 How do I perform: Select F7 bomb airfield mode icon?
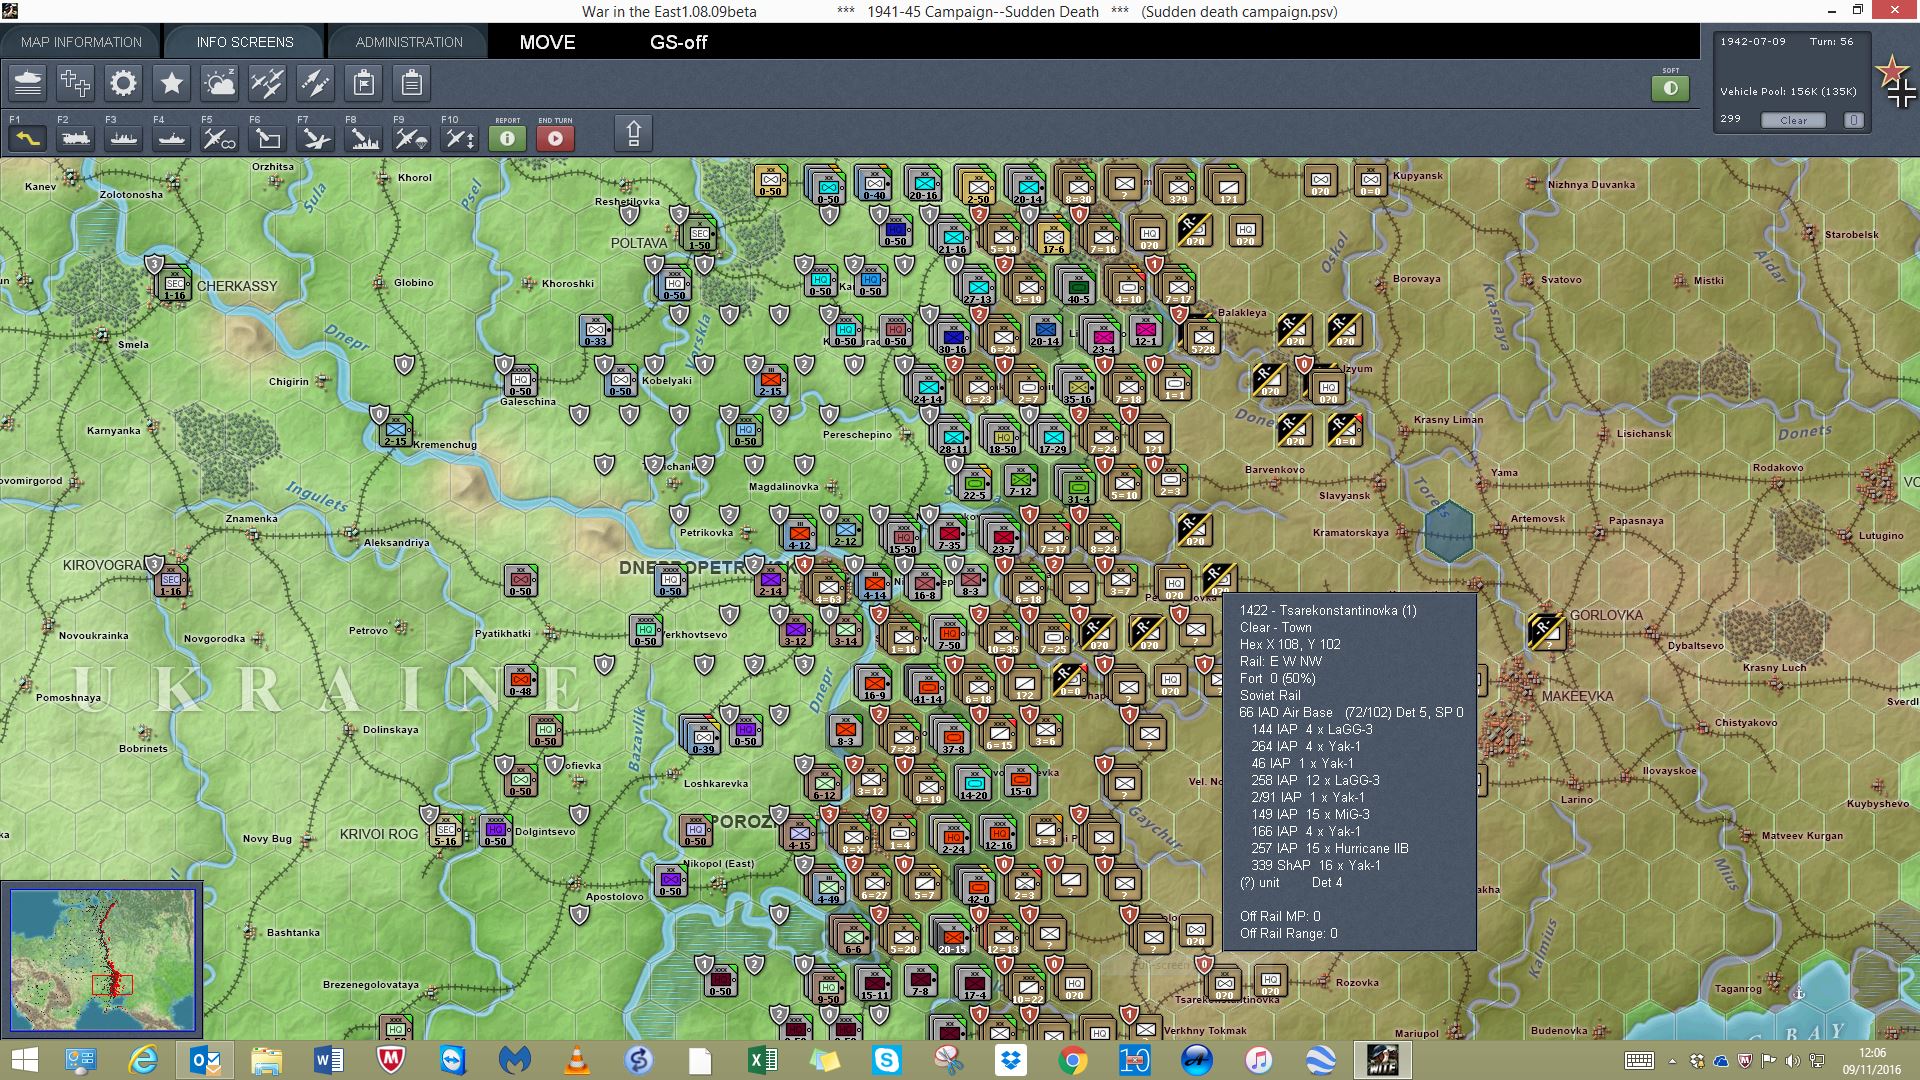click(316, 138)
